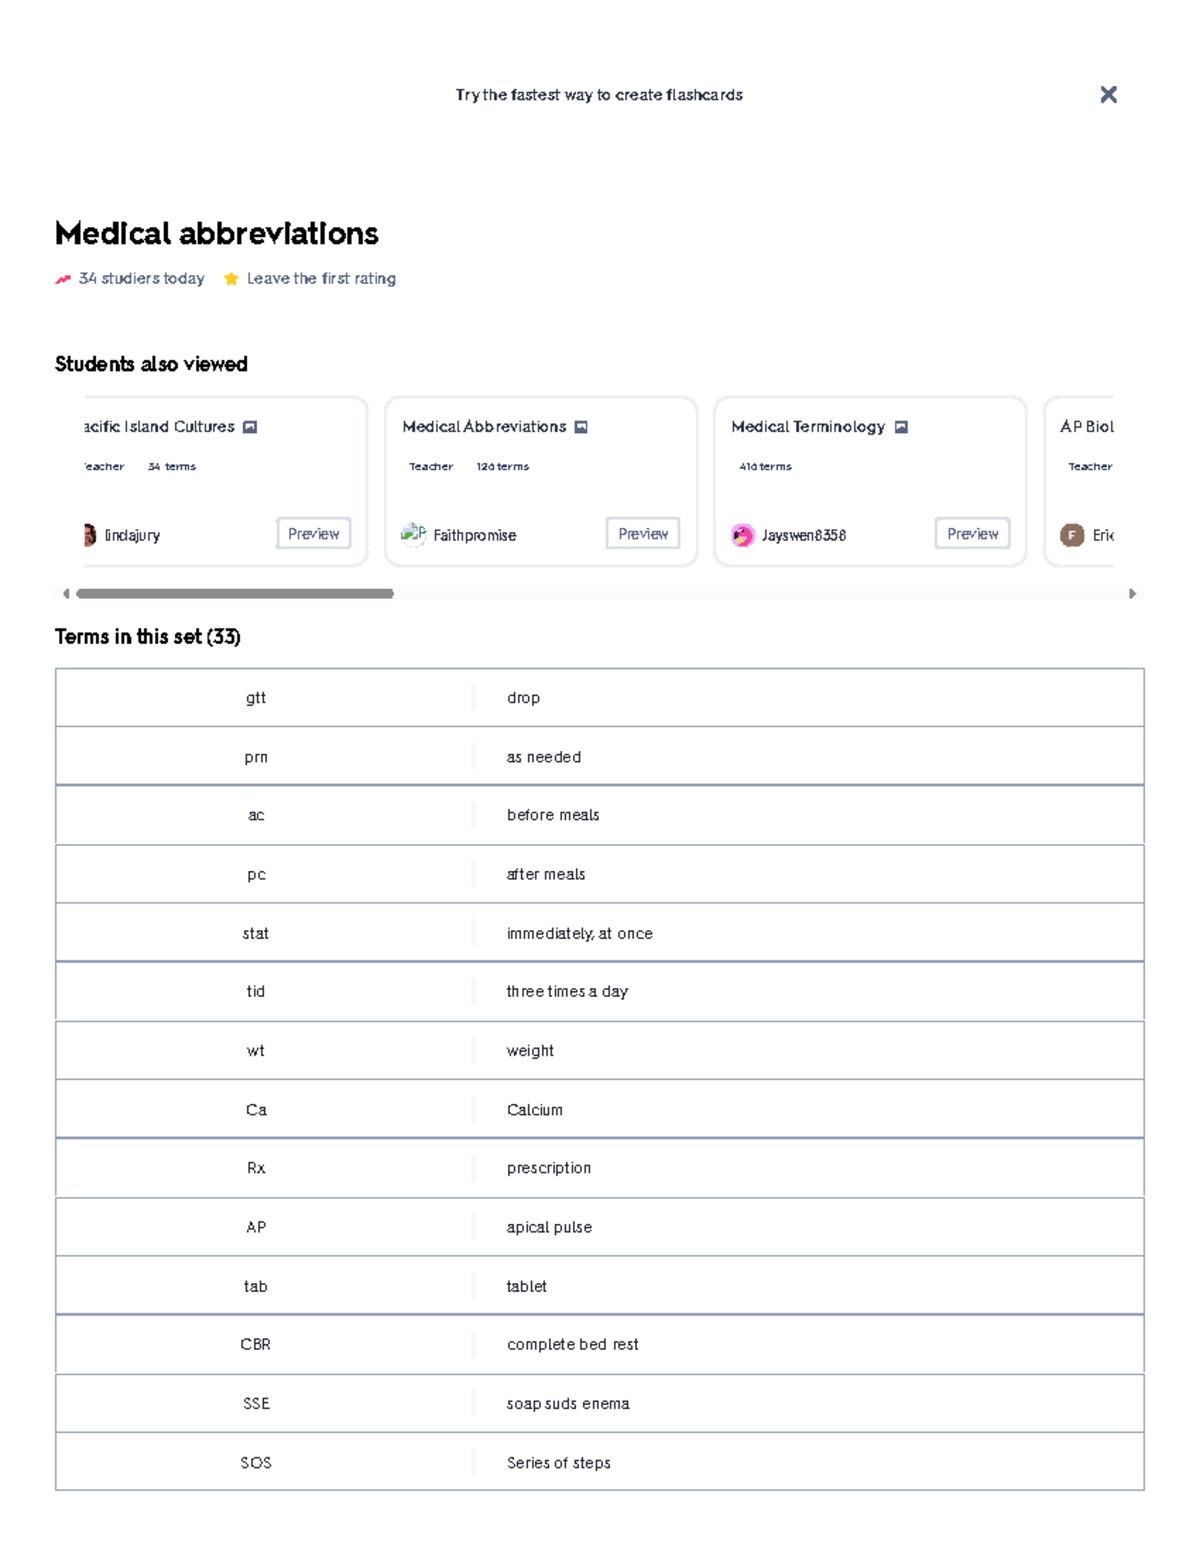The width and height of the screenshot is (1200, 1553).
Task: Dismiss the create flashcards banner
Action: (1109, 94)
